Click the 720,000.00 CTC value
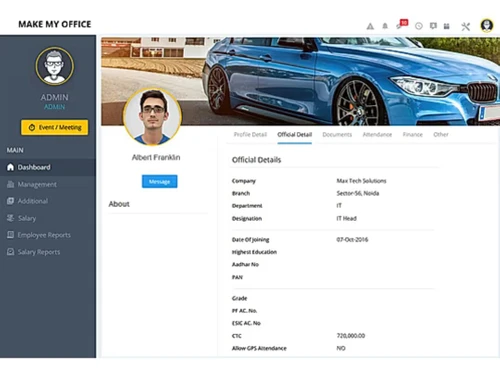The width and height of the screenshot is (500, 375). 351,336
